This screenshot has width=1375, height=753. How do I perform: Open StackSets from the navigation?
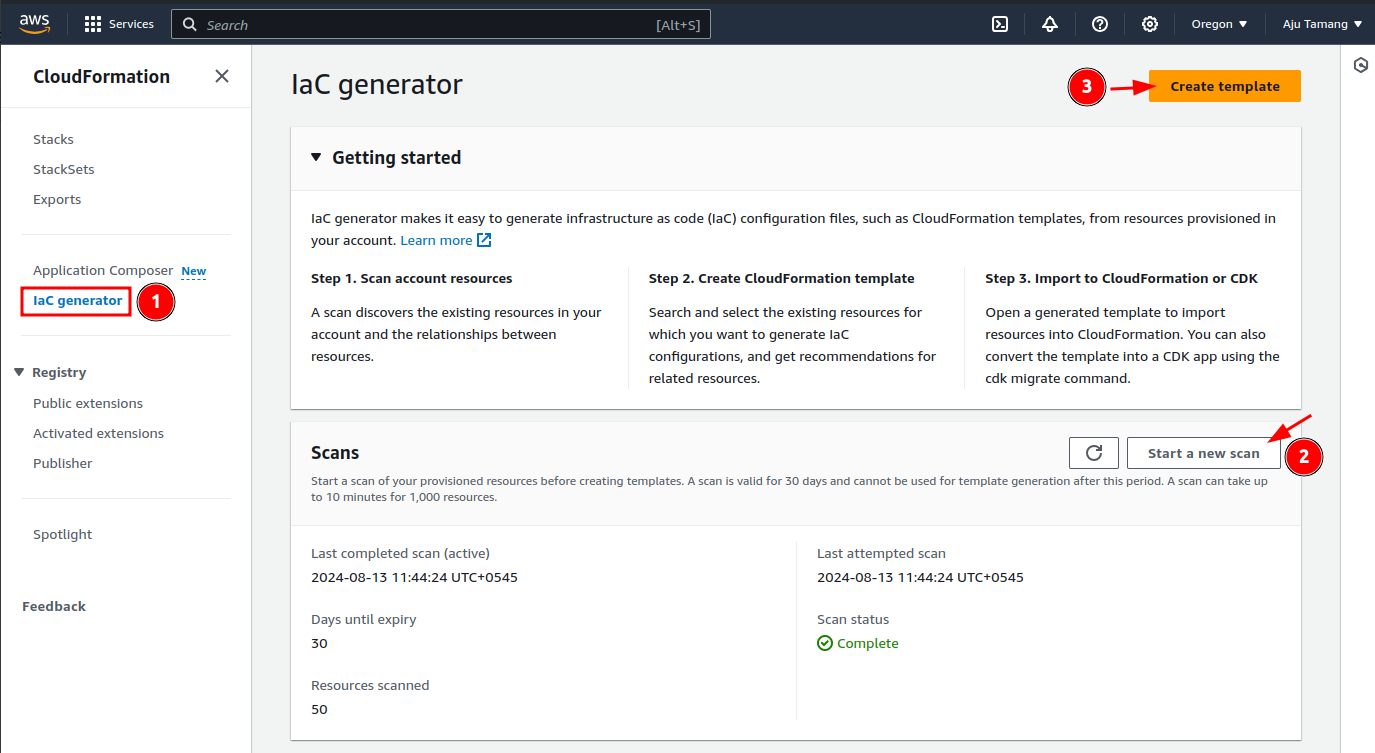(63, 169)
